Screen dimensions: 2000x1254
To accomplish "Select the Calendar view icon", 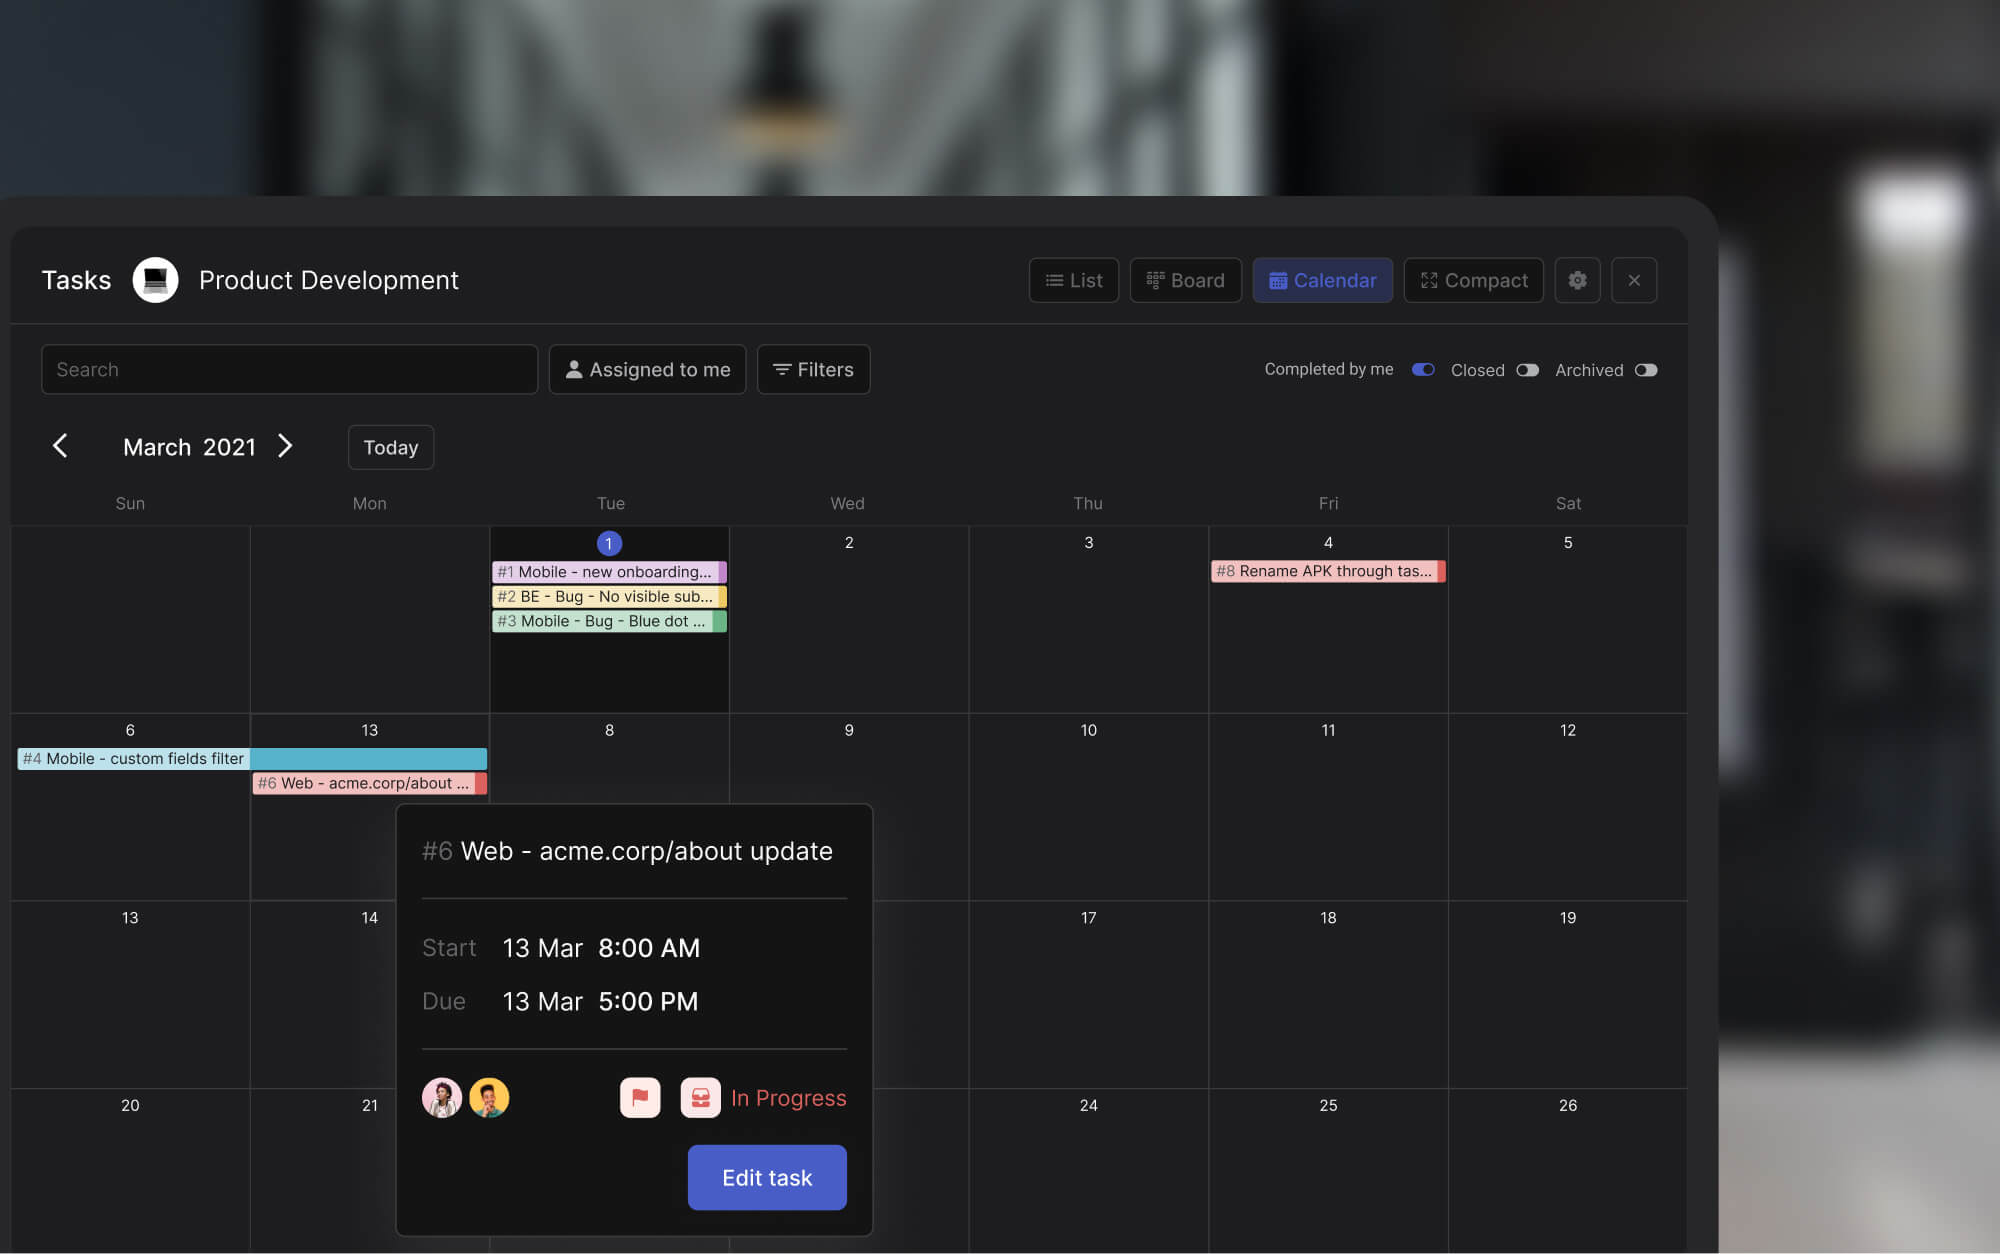I will (1278, 280).
